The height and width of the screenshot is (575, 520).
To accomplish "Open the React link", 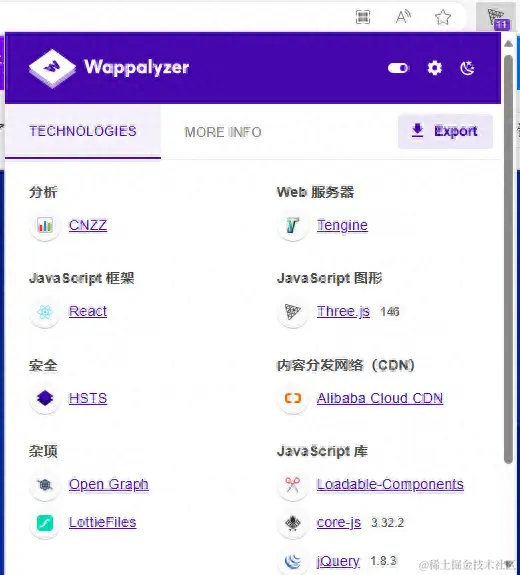I will point(88,311).
